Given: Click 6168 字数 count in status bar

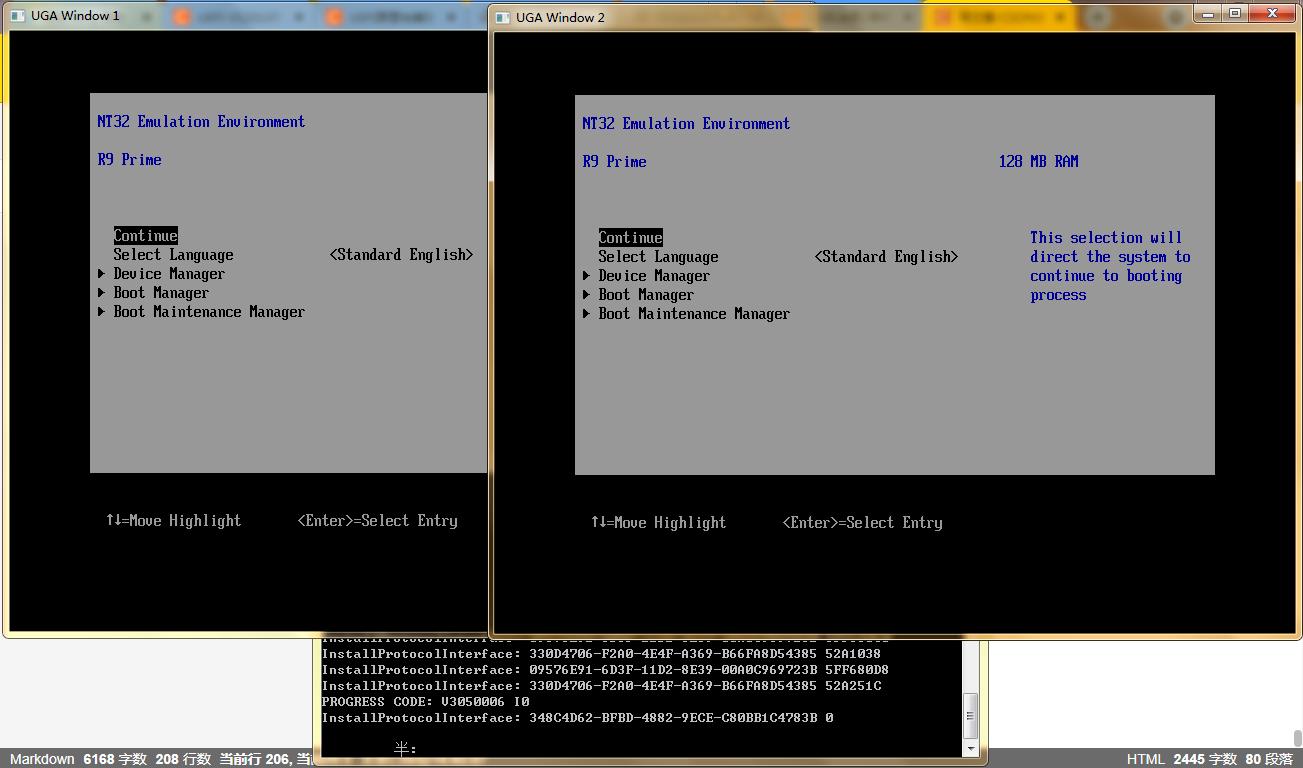Looking at the screenshot, I should coord(115,759).
